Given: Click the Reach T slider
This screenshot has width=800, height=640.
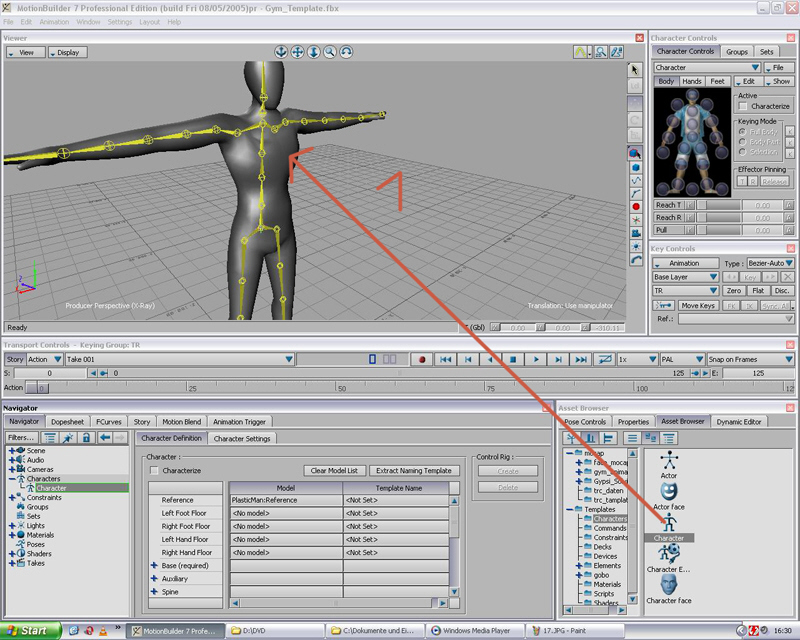Looking at the screenshot, I should click(720, 204).
